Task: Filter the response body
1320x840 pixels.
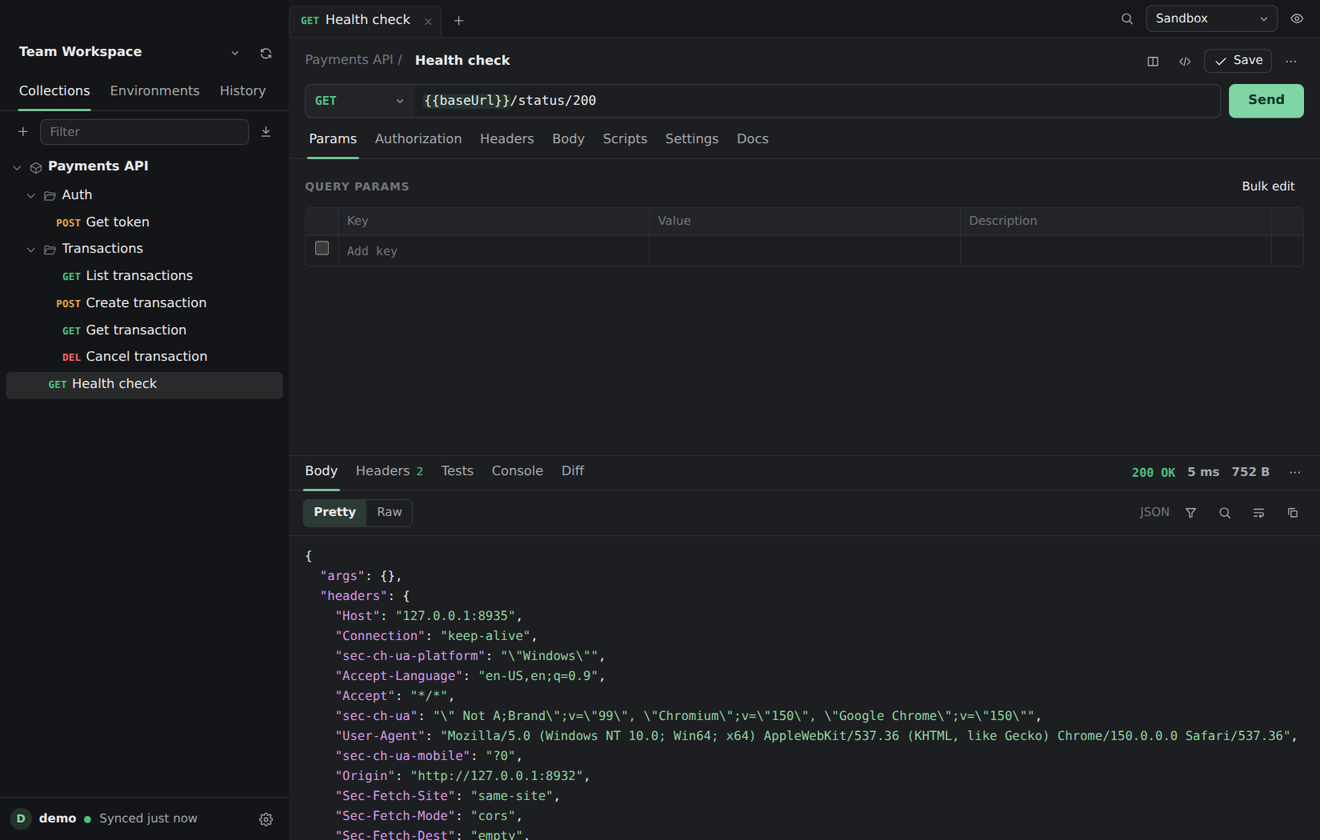Action: tap(1191, 513)
